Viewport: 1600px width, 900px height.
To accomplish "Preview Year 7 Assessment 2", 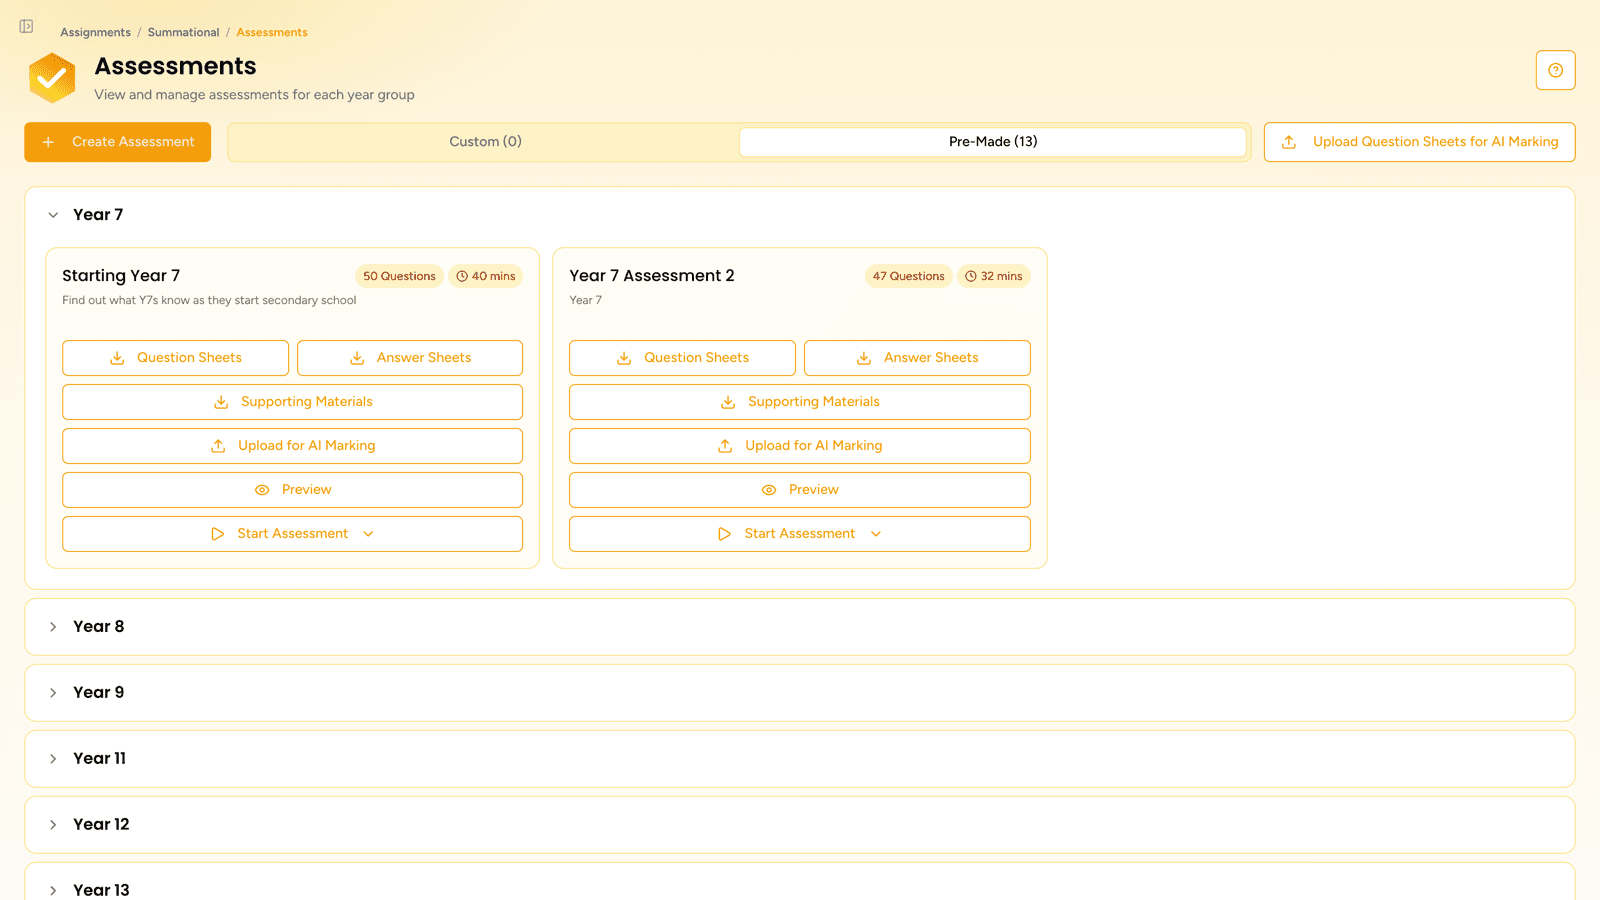I will coord(800,490).
